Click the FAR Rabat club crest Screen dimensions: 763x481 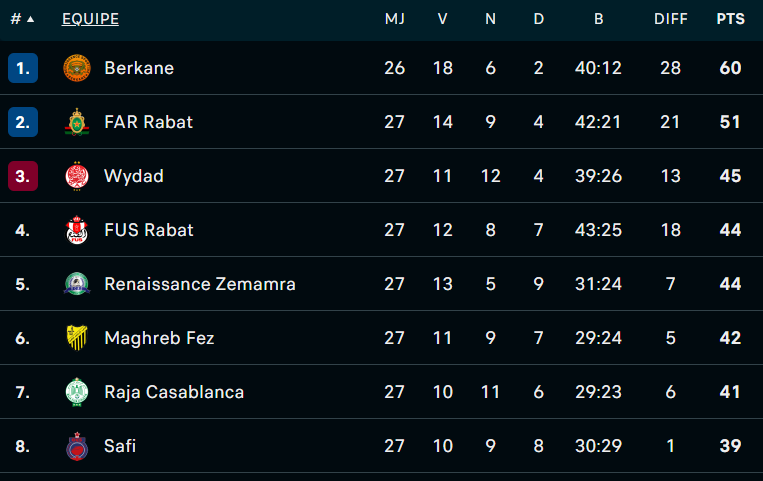(x=77, y=122)
